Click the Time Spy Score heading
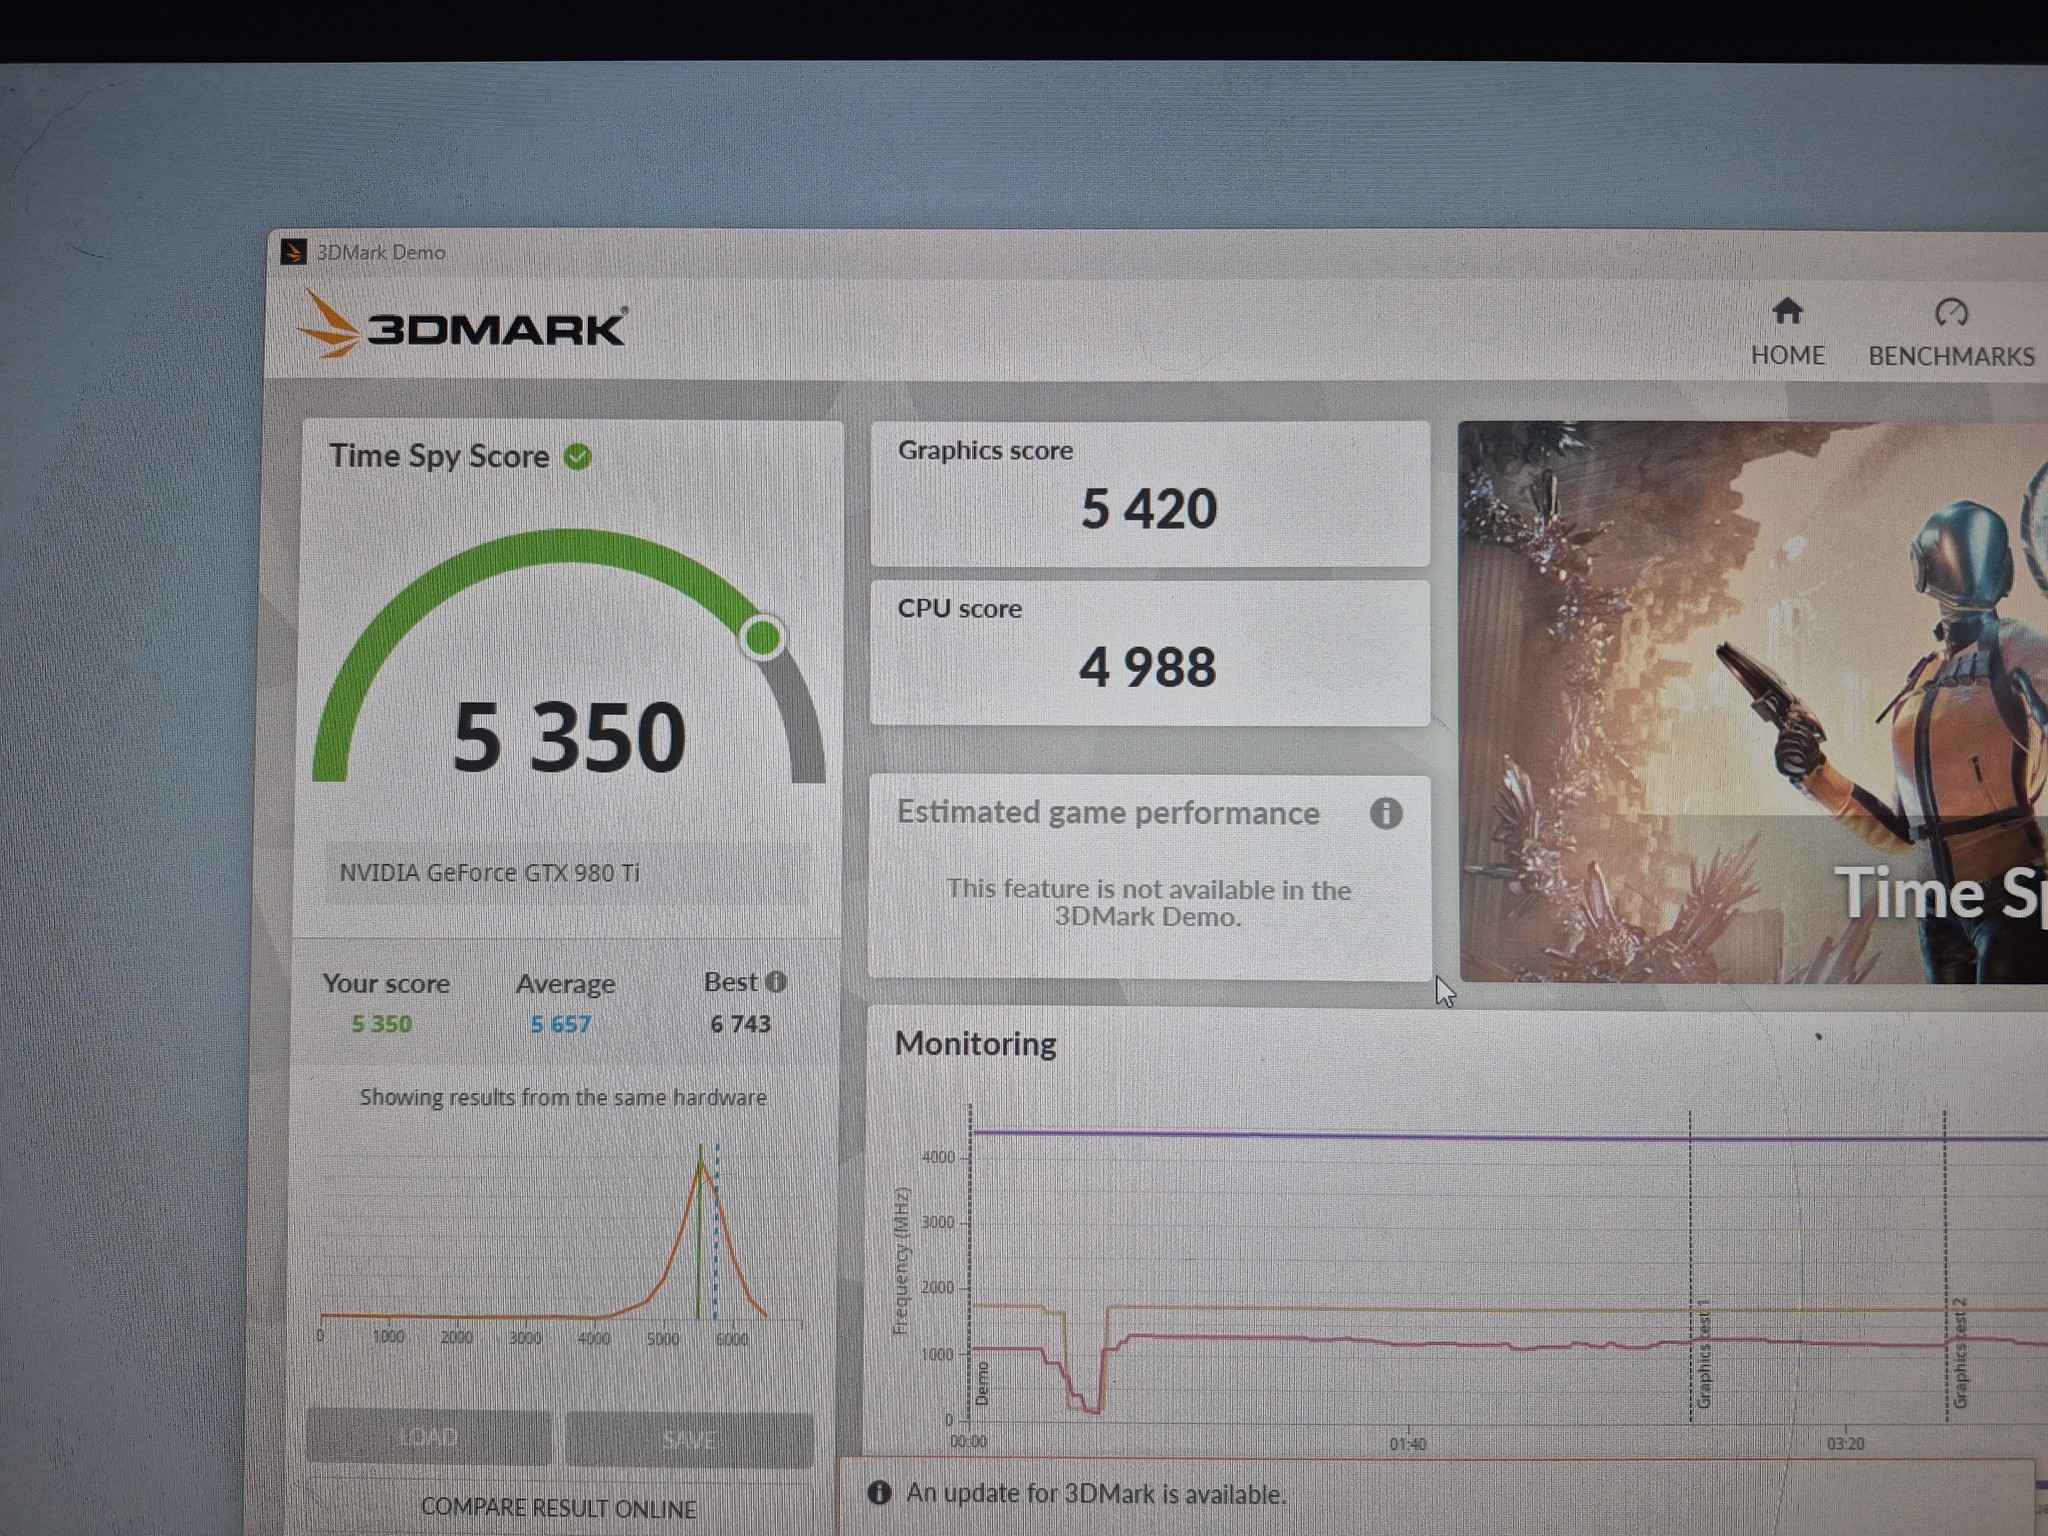Screen dimensions: 2048x1536 439,456
